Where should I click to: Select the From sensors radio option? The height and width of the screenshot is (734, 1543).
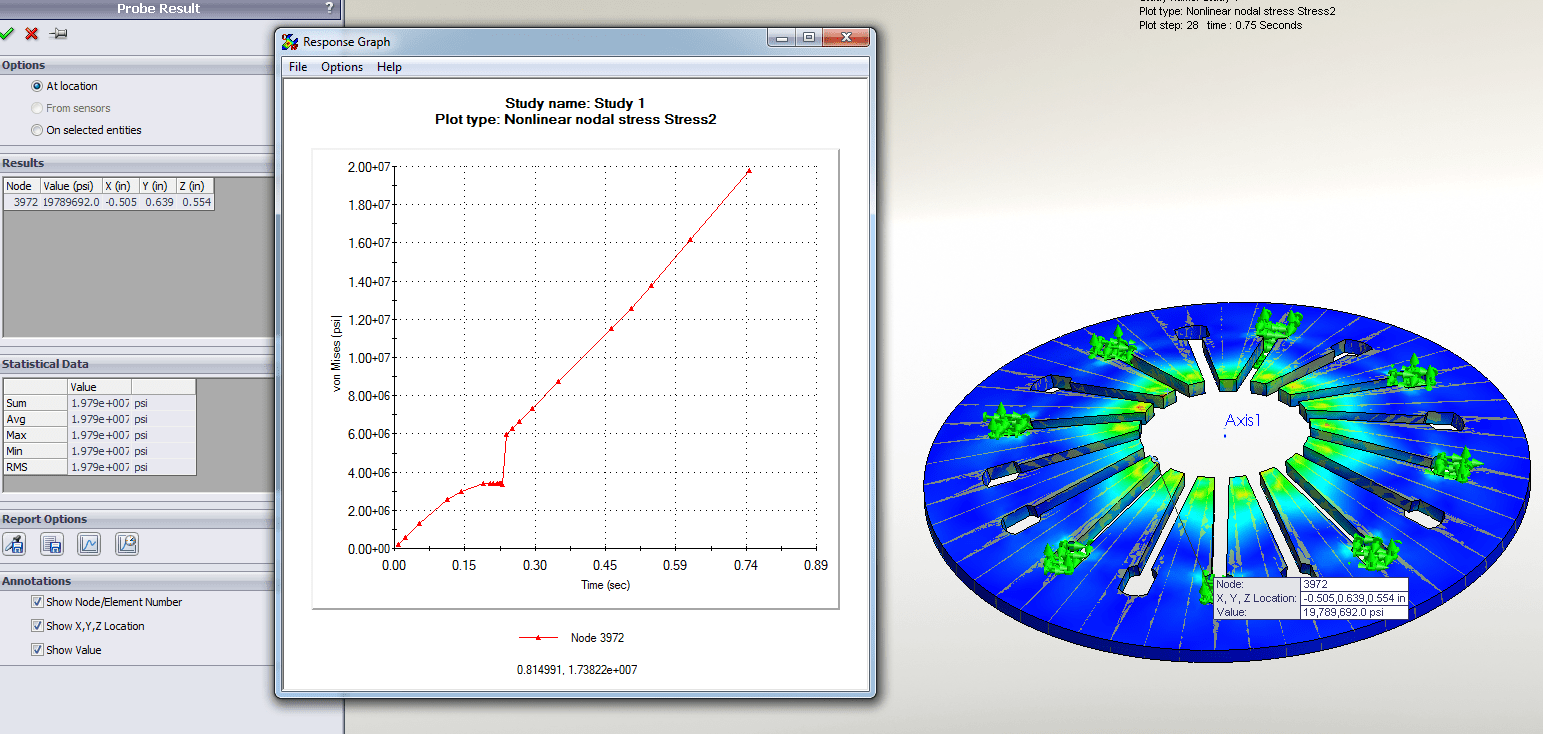37,108
